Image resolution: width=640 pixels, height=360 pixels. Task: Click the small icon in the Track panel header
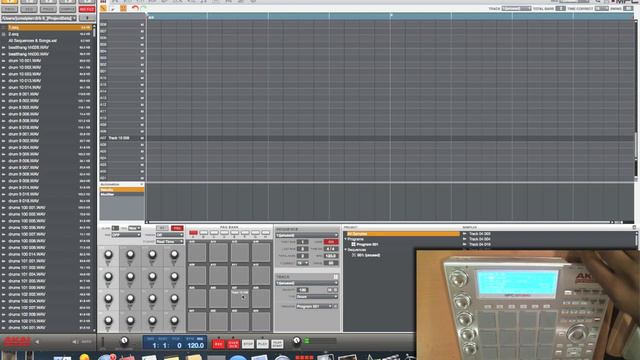336,277
